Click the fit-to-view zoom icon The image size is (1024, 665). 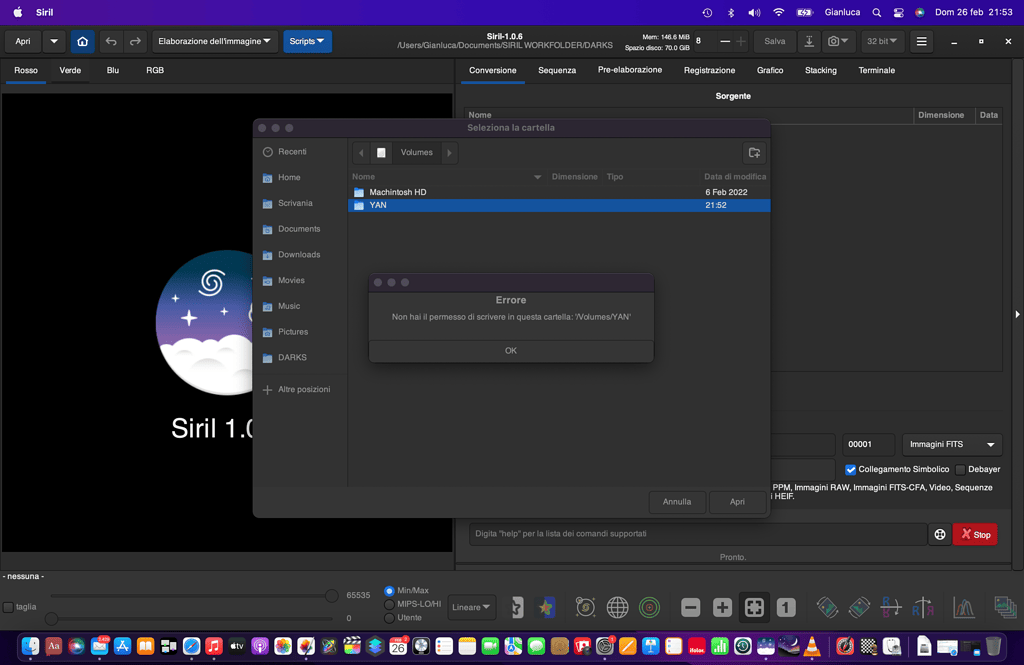(754, 606)
